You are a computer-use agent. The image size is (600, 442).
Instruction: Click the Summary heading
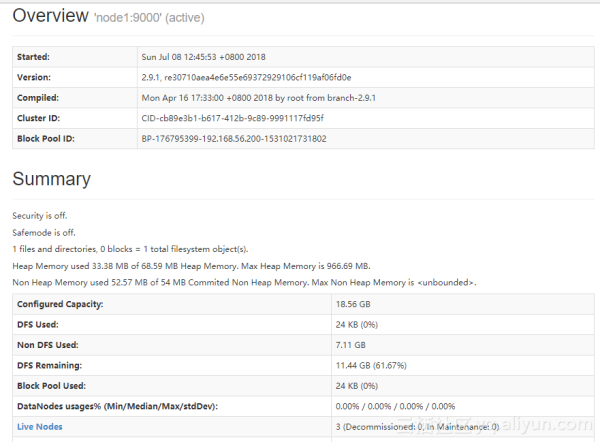pyautogui.click(x=51, y=179)
